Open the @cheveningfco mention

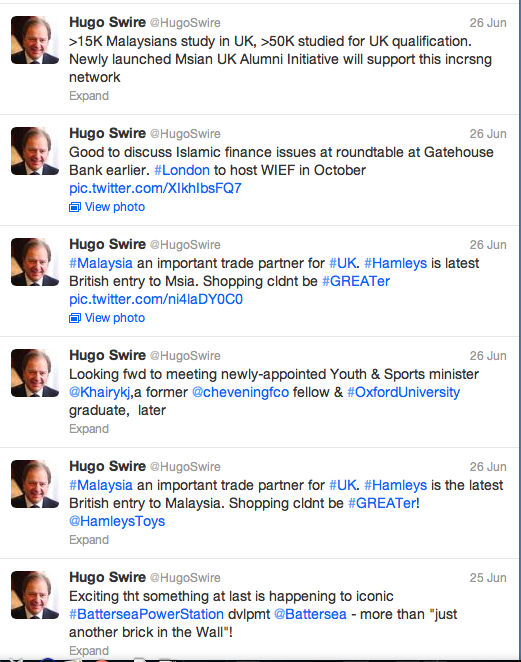pos(241,392)
